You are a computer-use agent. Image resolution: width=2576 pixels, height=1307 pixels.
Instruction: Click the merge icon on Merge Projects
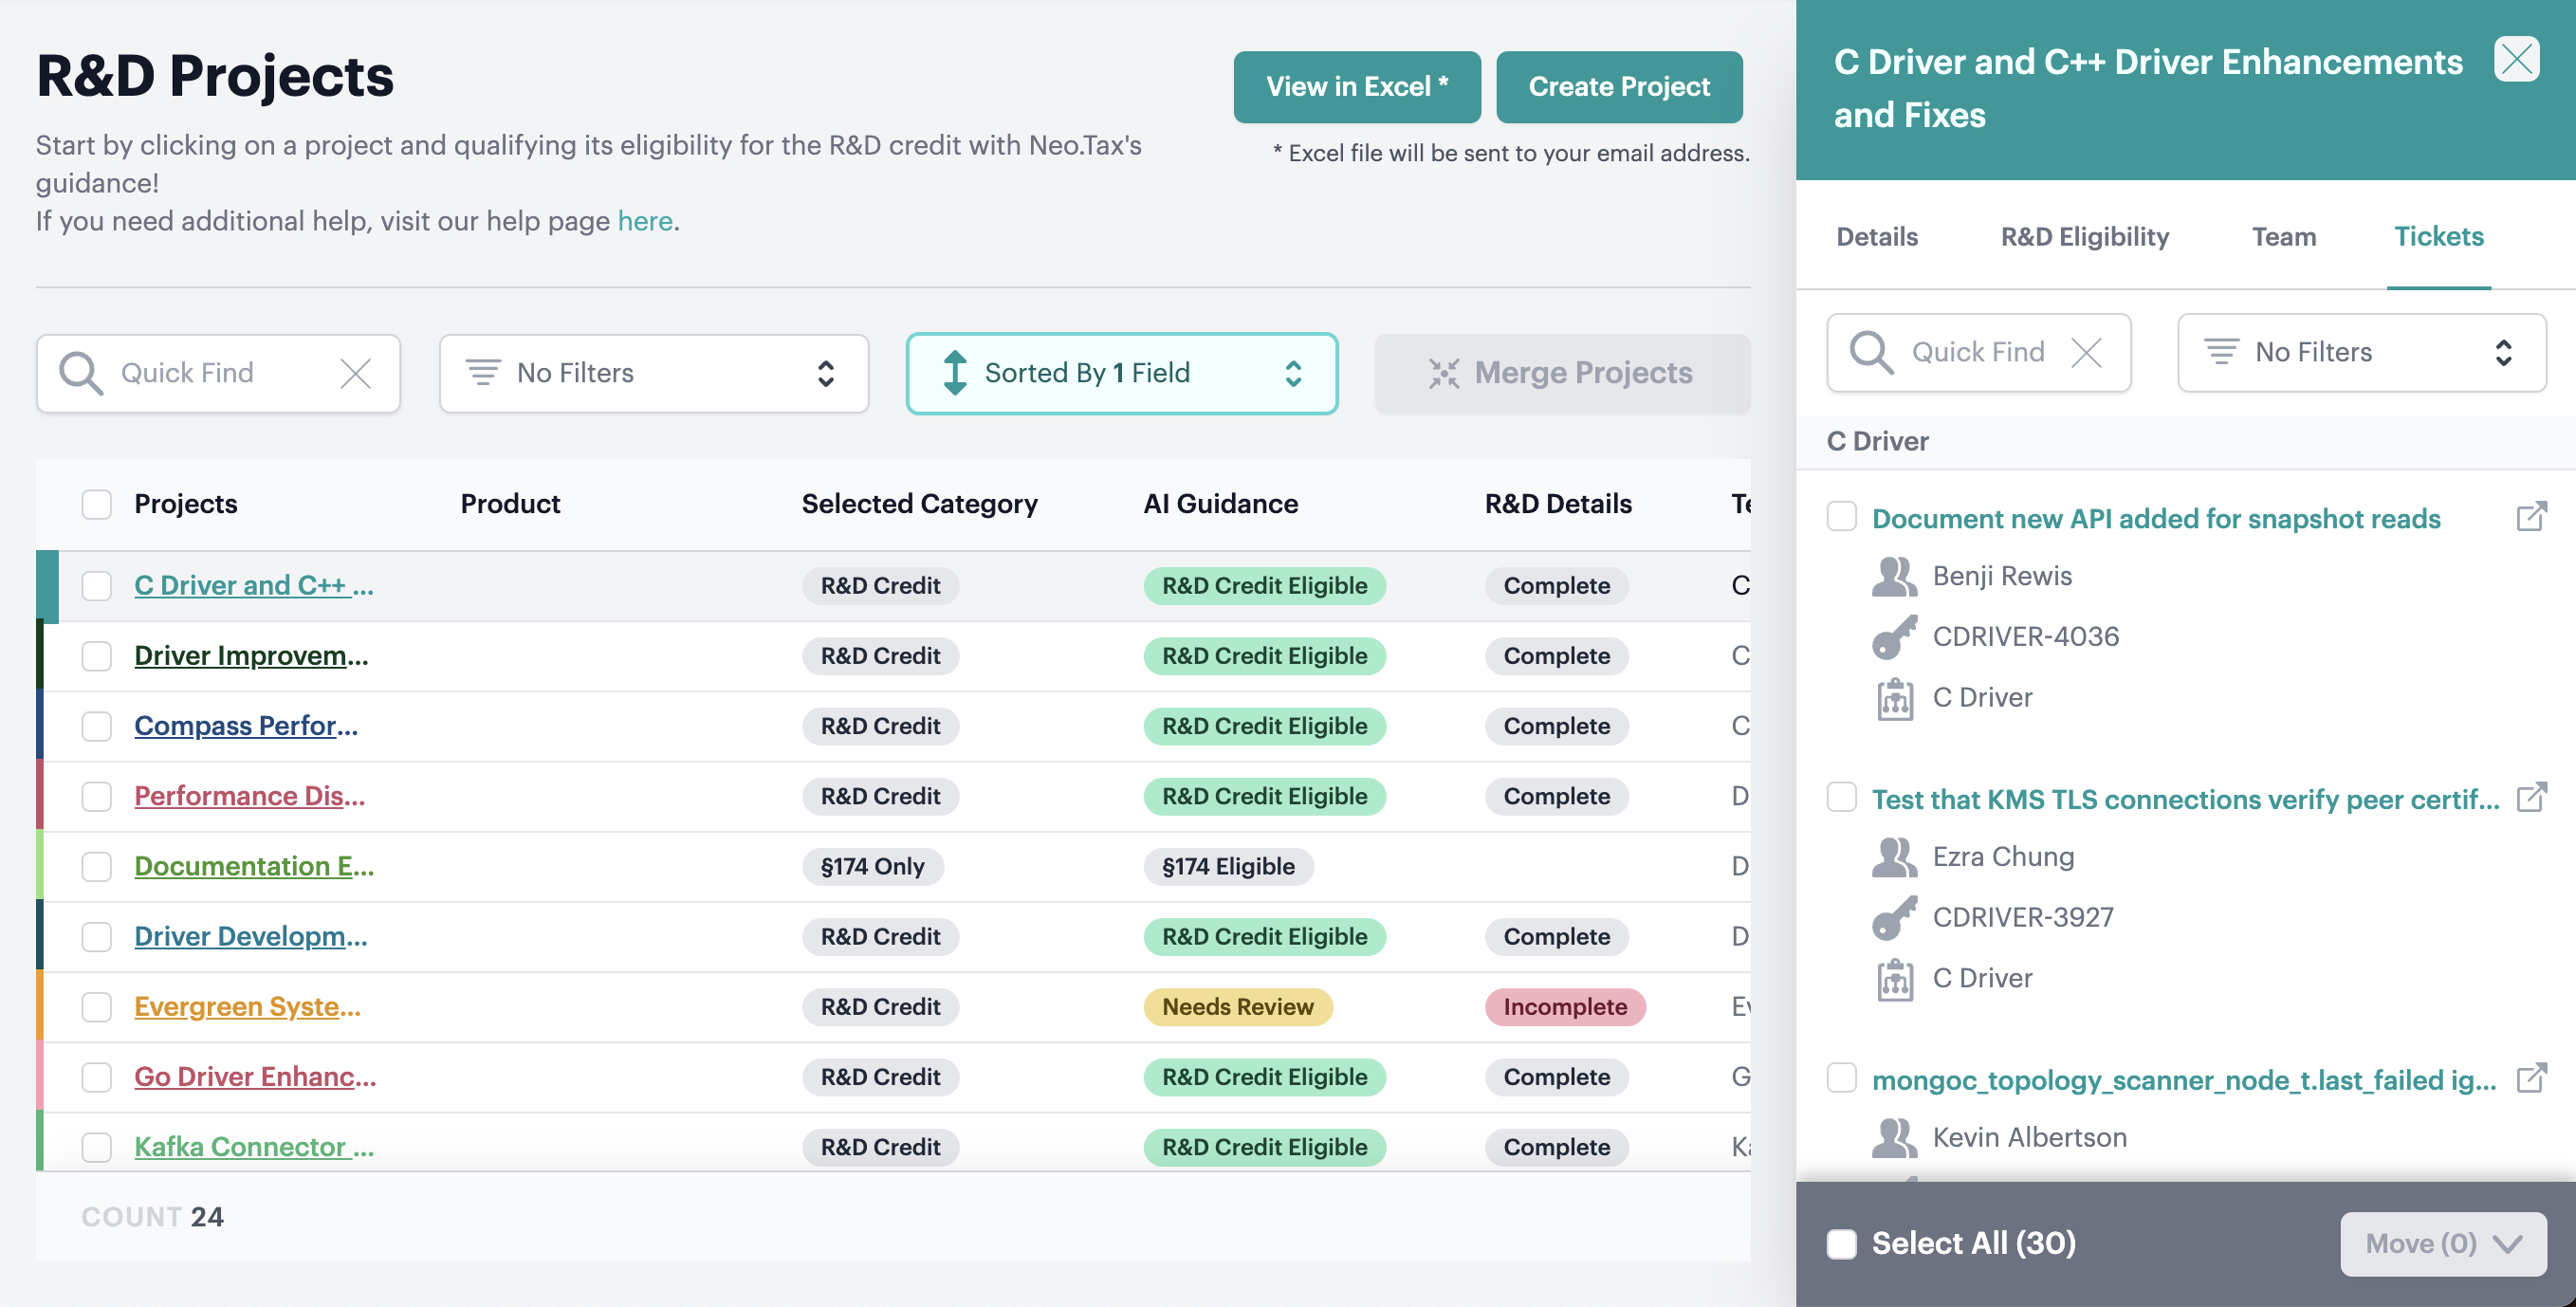coord(1444,373)
